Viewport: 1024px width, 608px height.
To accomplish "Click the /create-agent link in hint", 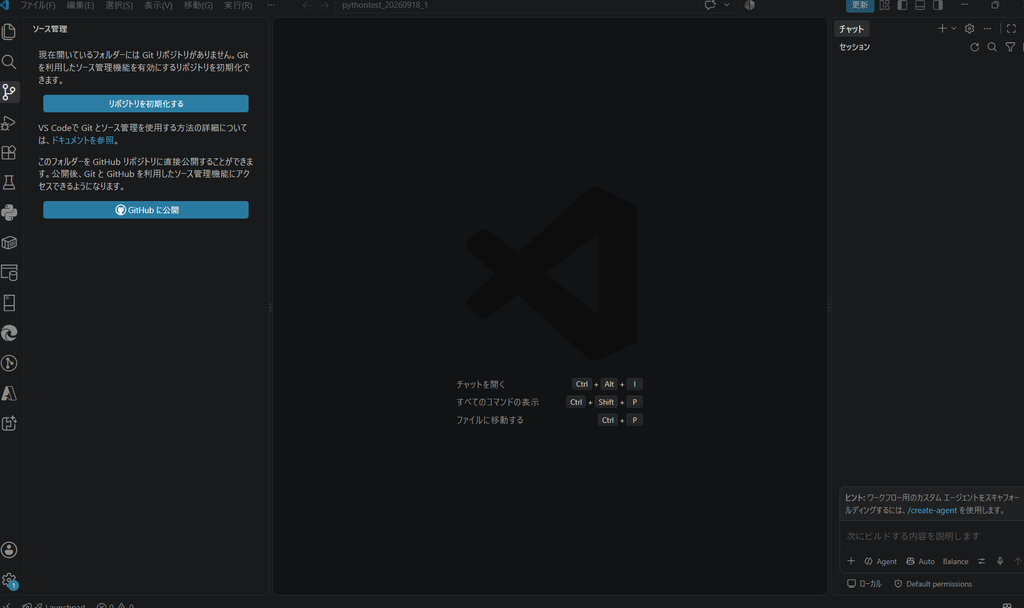I will [932, 510].
